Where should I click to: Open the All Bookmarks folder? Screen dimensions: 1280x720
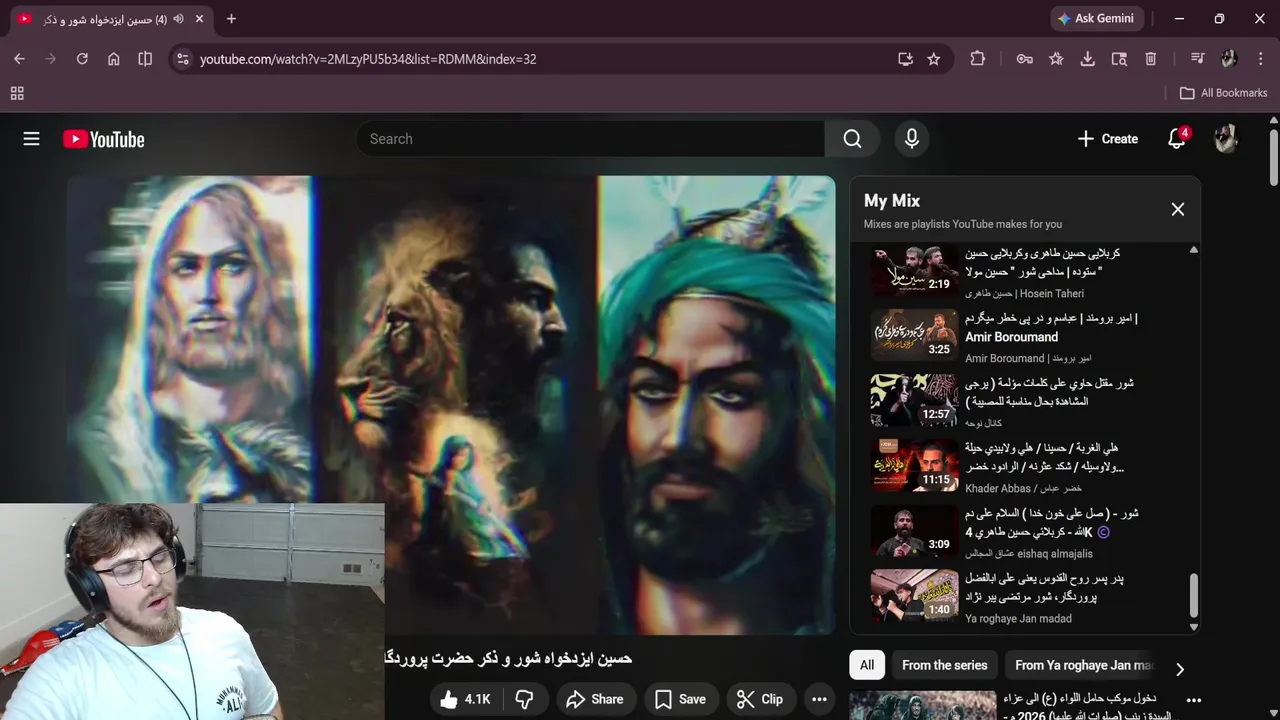coord(1223,93)
